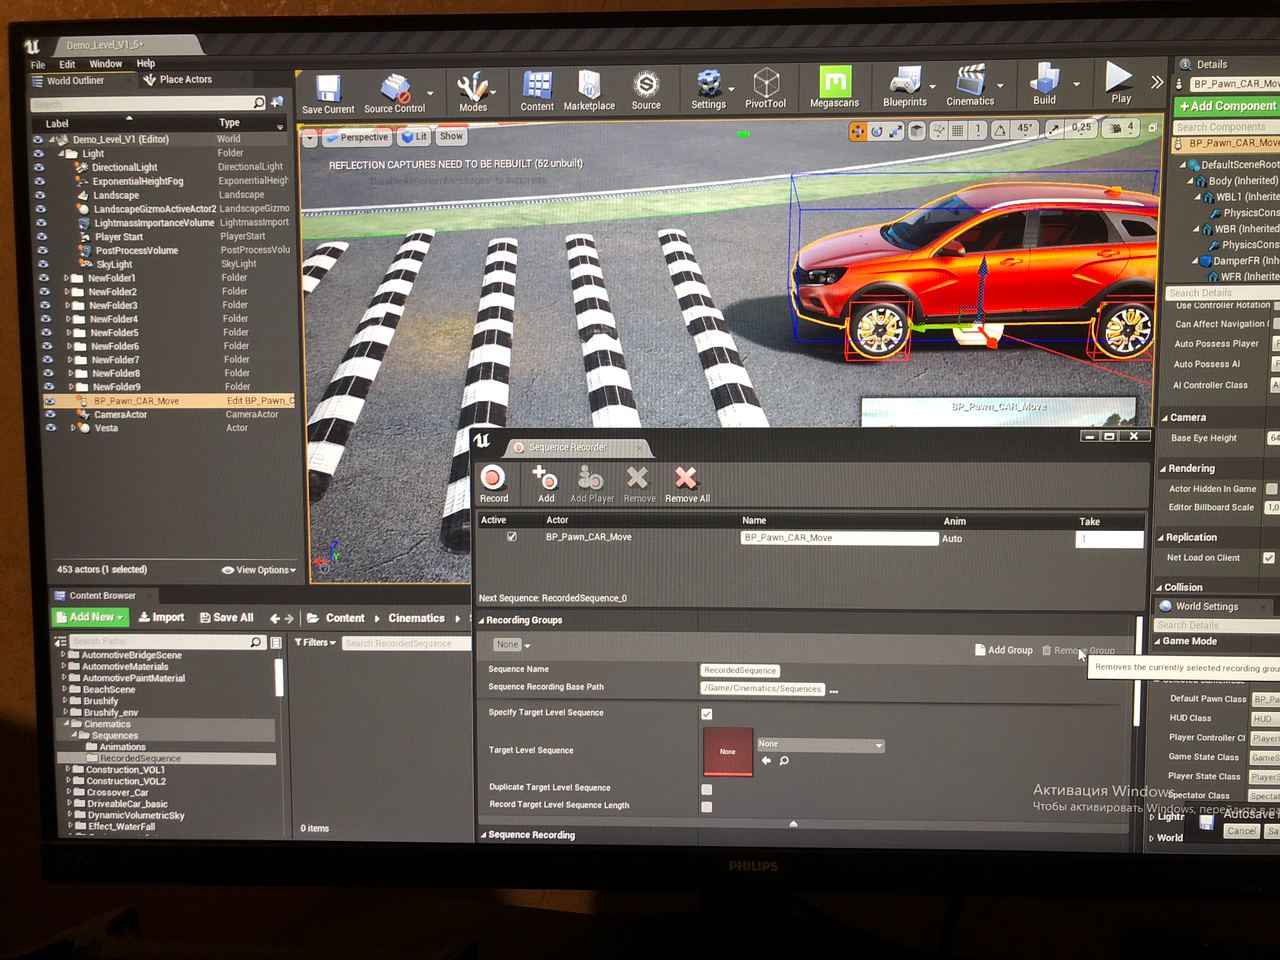Toggle Specify Target Level Sequence checkbox
This screenshot has width=1280, height=960.
pyautogui.click(x=707, y=714)
